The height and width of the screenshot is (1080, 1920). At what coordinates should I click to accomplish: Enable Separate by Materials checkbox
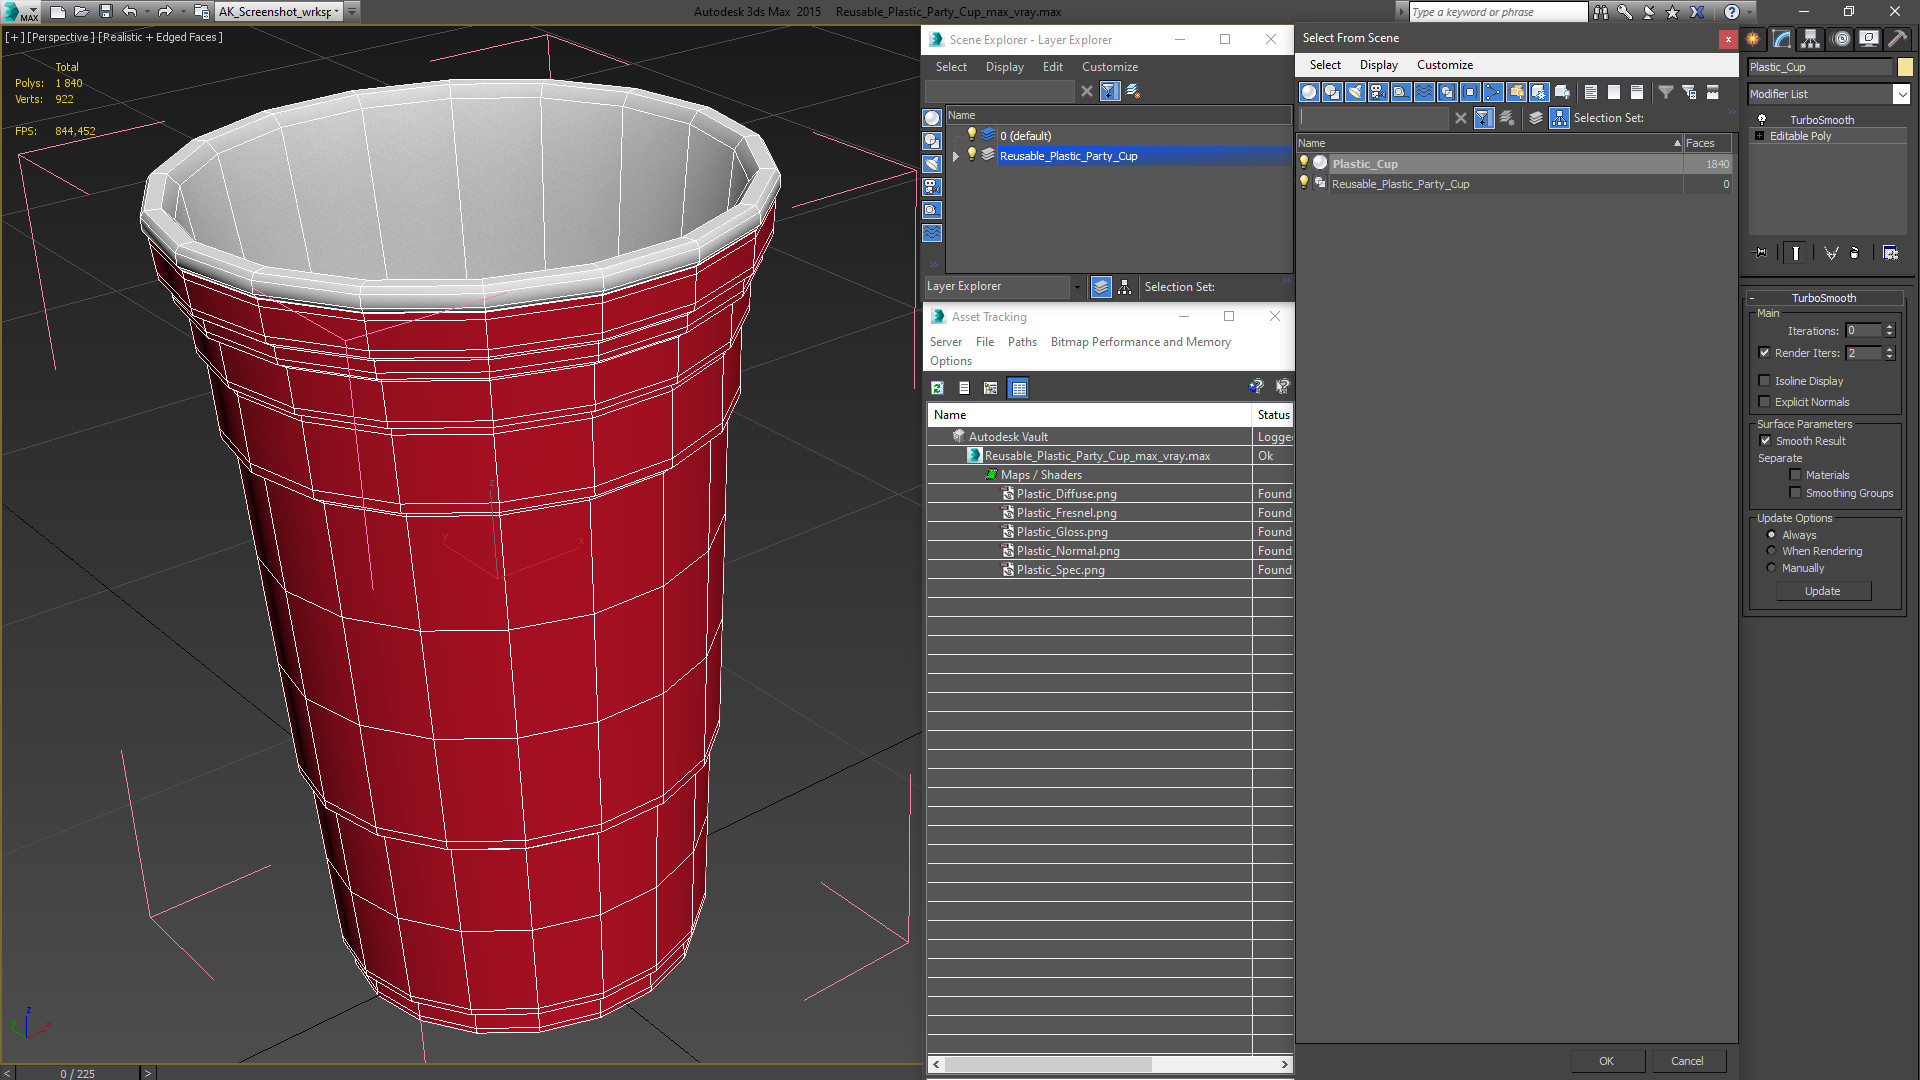point(1795,475)
